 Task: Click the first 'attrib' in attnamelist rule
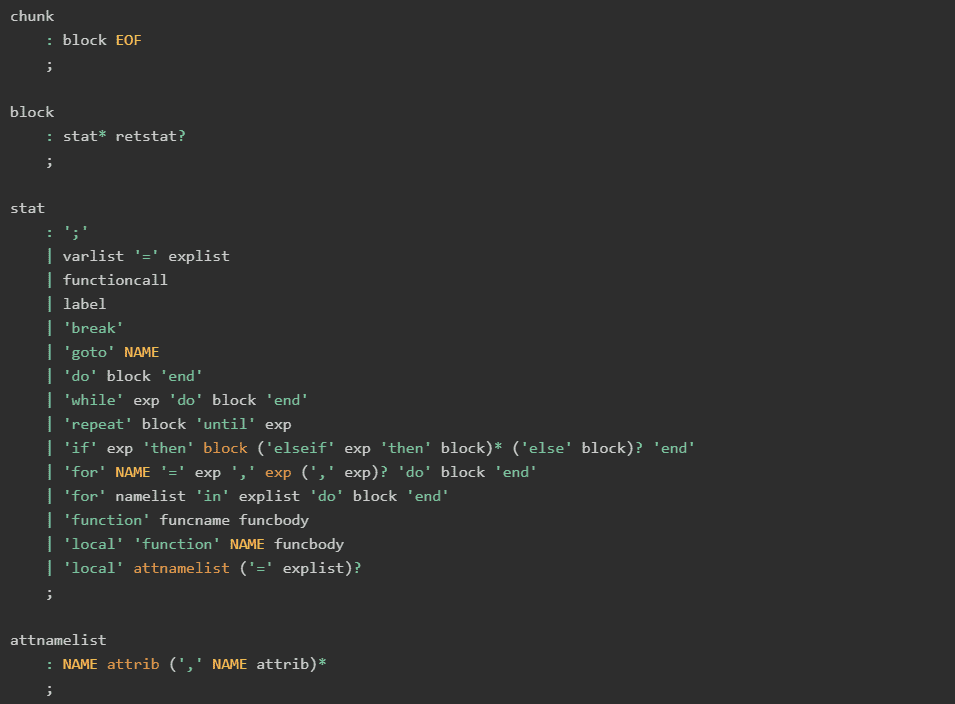pyautogui.click(x=132, y=664)
